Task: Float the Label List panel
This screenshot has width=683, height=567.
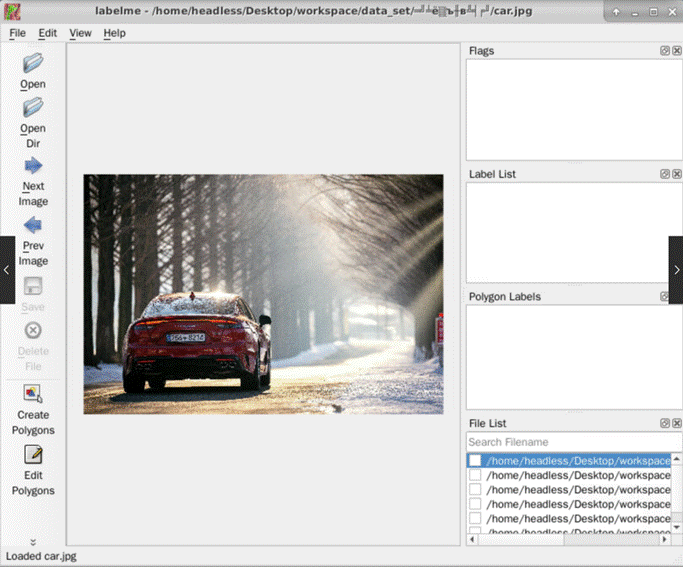Action: tap(665, 174)
